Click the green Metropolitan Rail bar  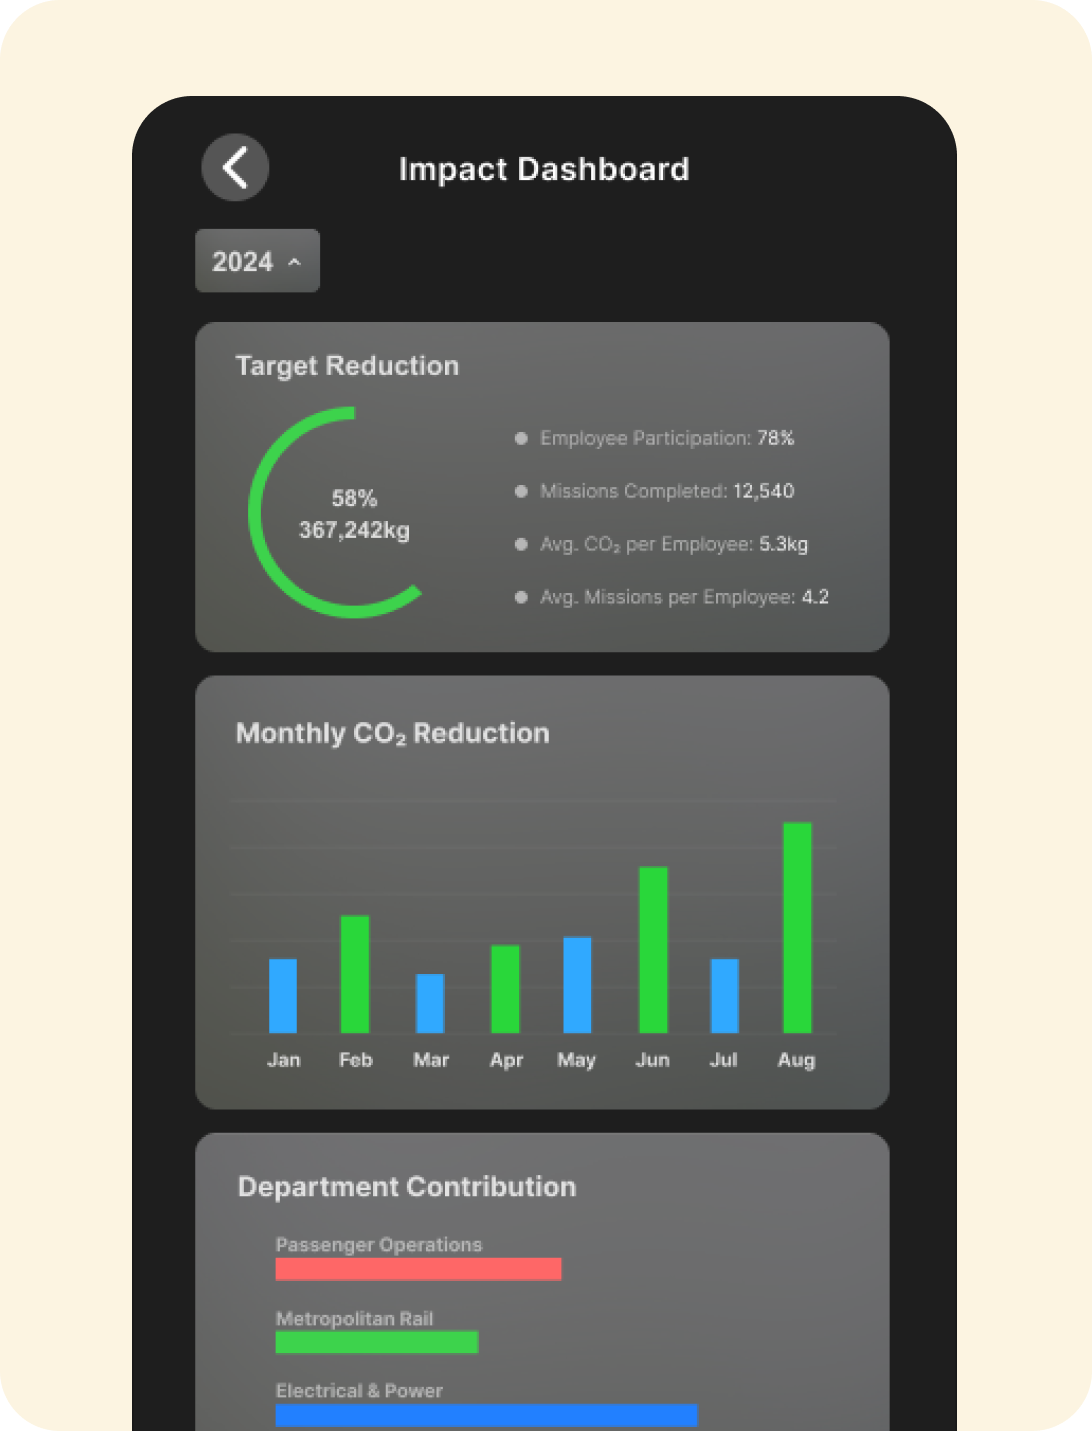coord(377,1342)
